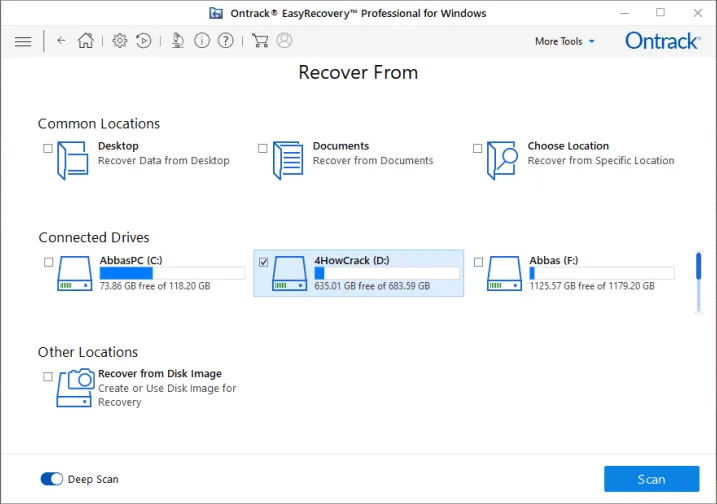Click the shopping cart buy icon
717x504 pixels.
(260, 41)
